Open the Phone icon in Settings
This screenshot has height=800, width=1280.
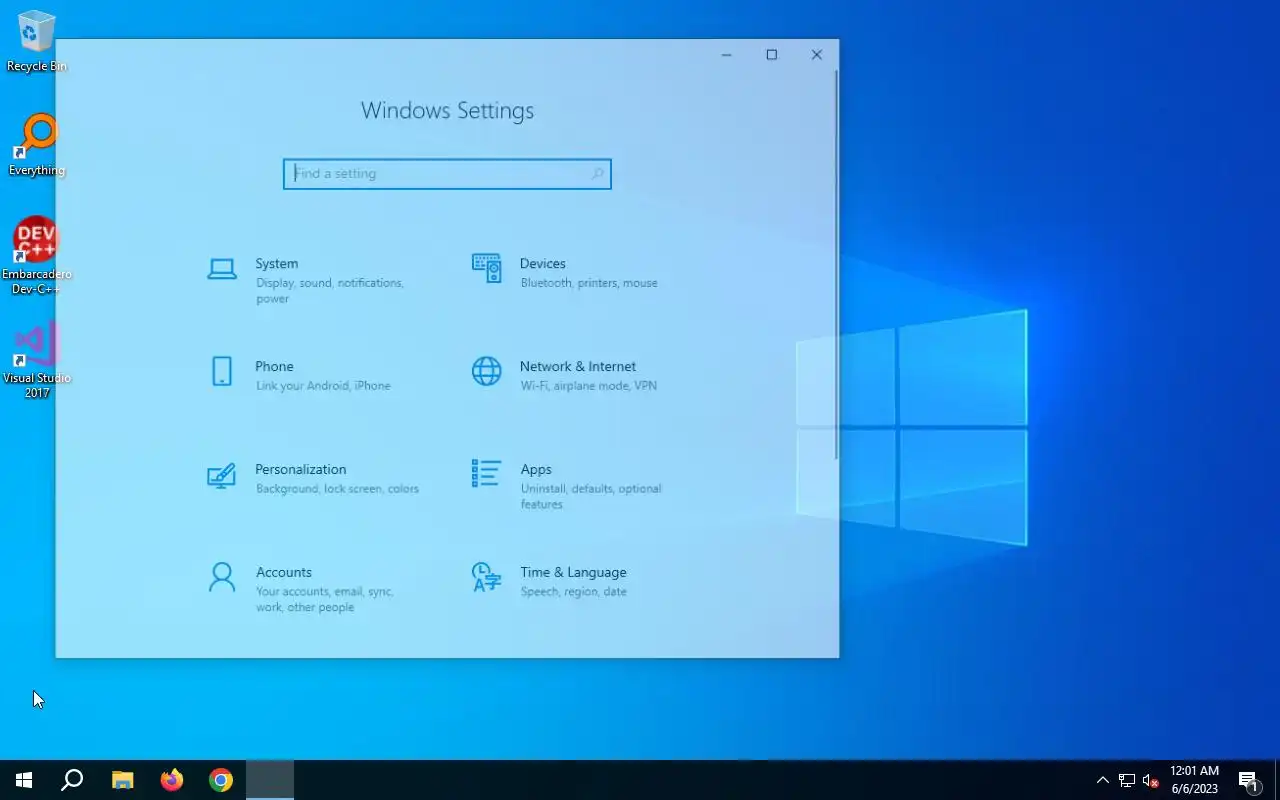pyautogui.click(x=221, y=371)
